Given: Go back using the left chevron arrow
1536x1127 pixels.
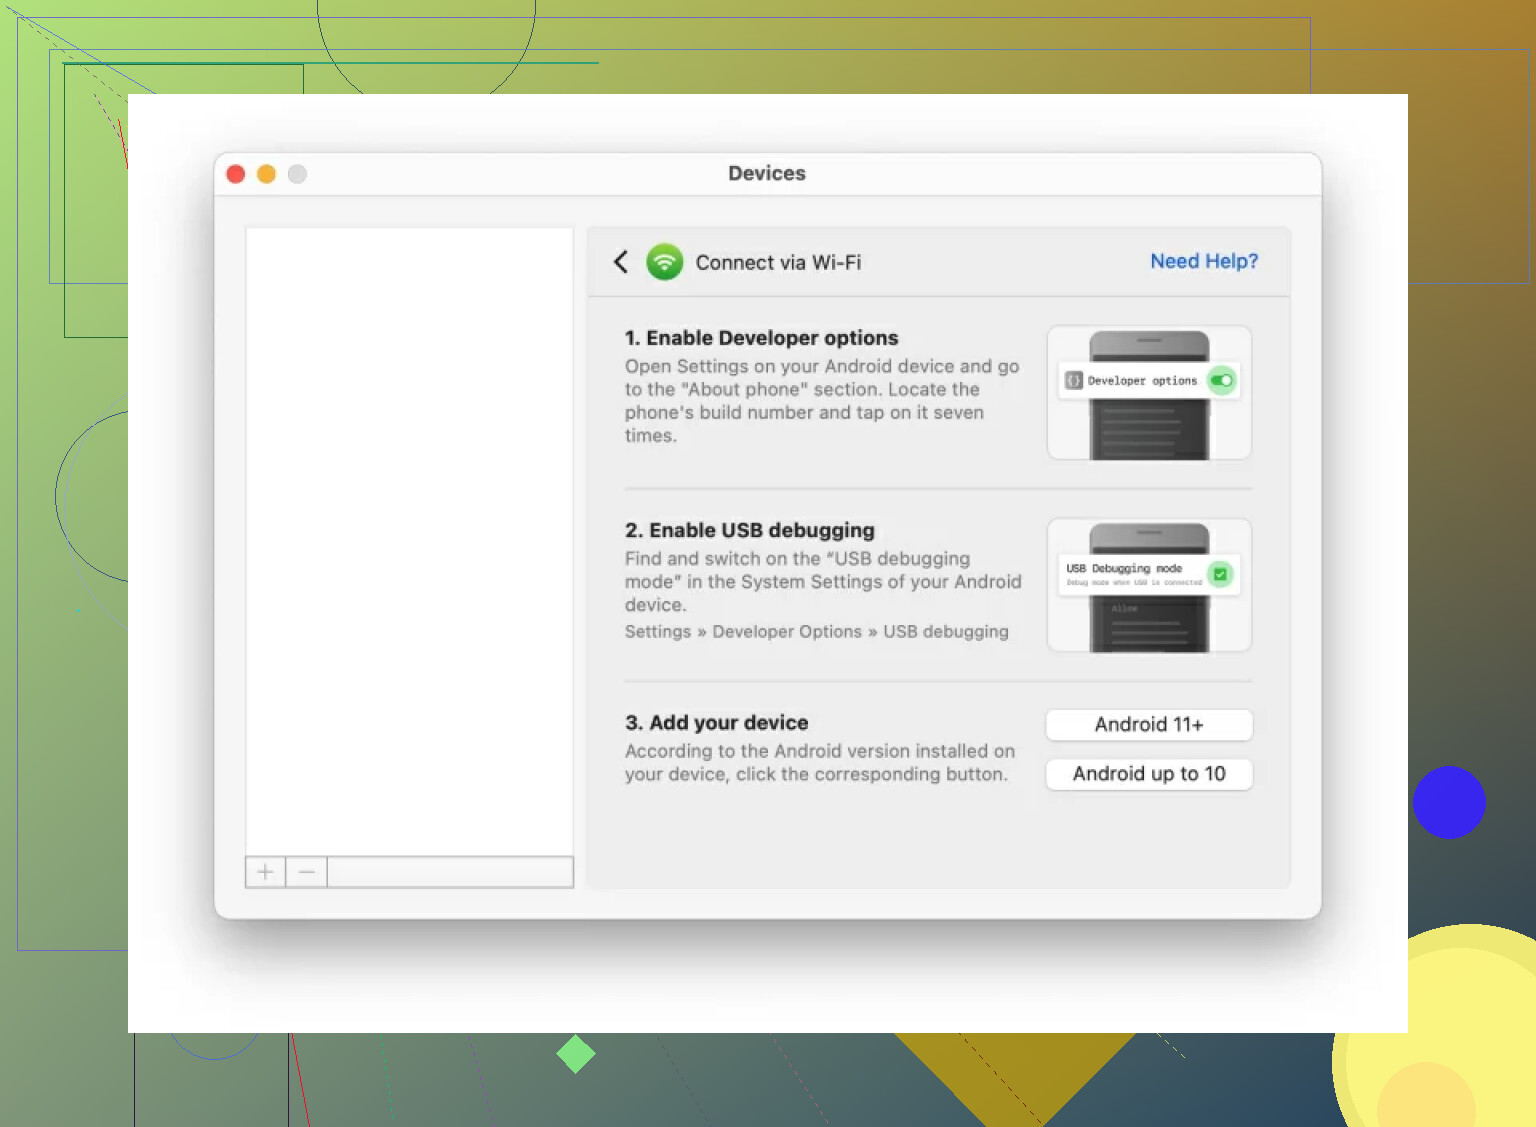Looking at the screenshot, I should 621,262.
